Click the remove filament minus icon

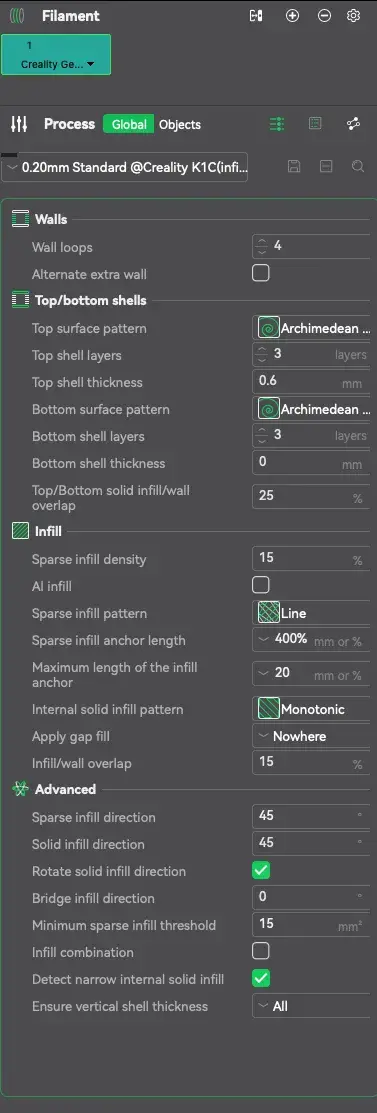click(x=324, y=16)
